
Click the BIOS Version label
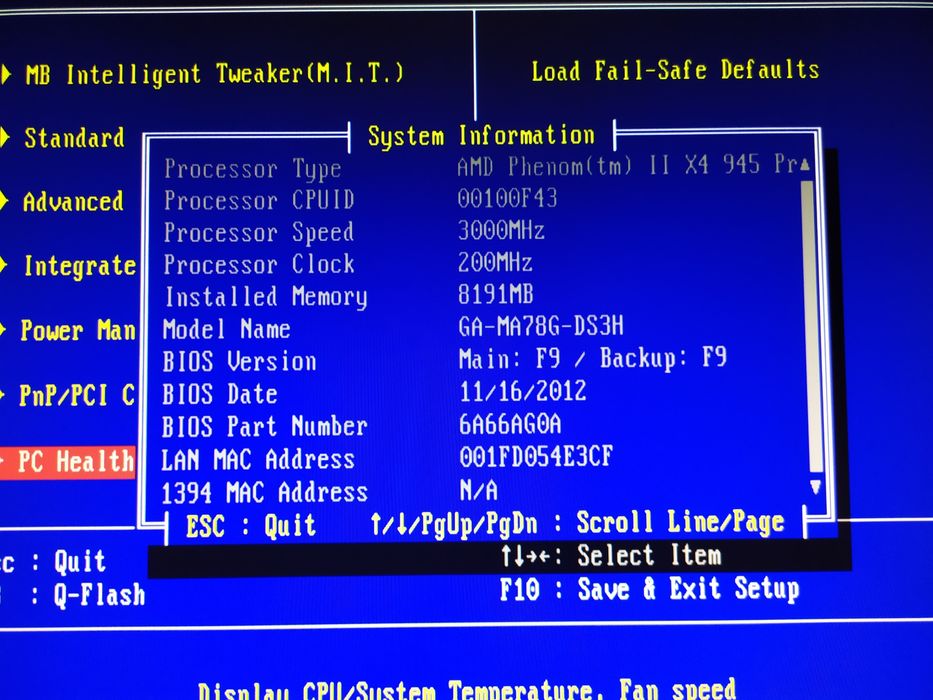pos(239,361)
